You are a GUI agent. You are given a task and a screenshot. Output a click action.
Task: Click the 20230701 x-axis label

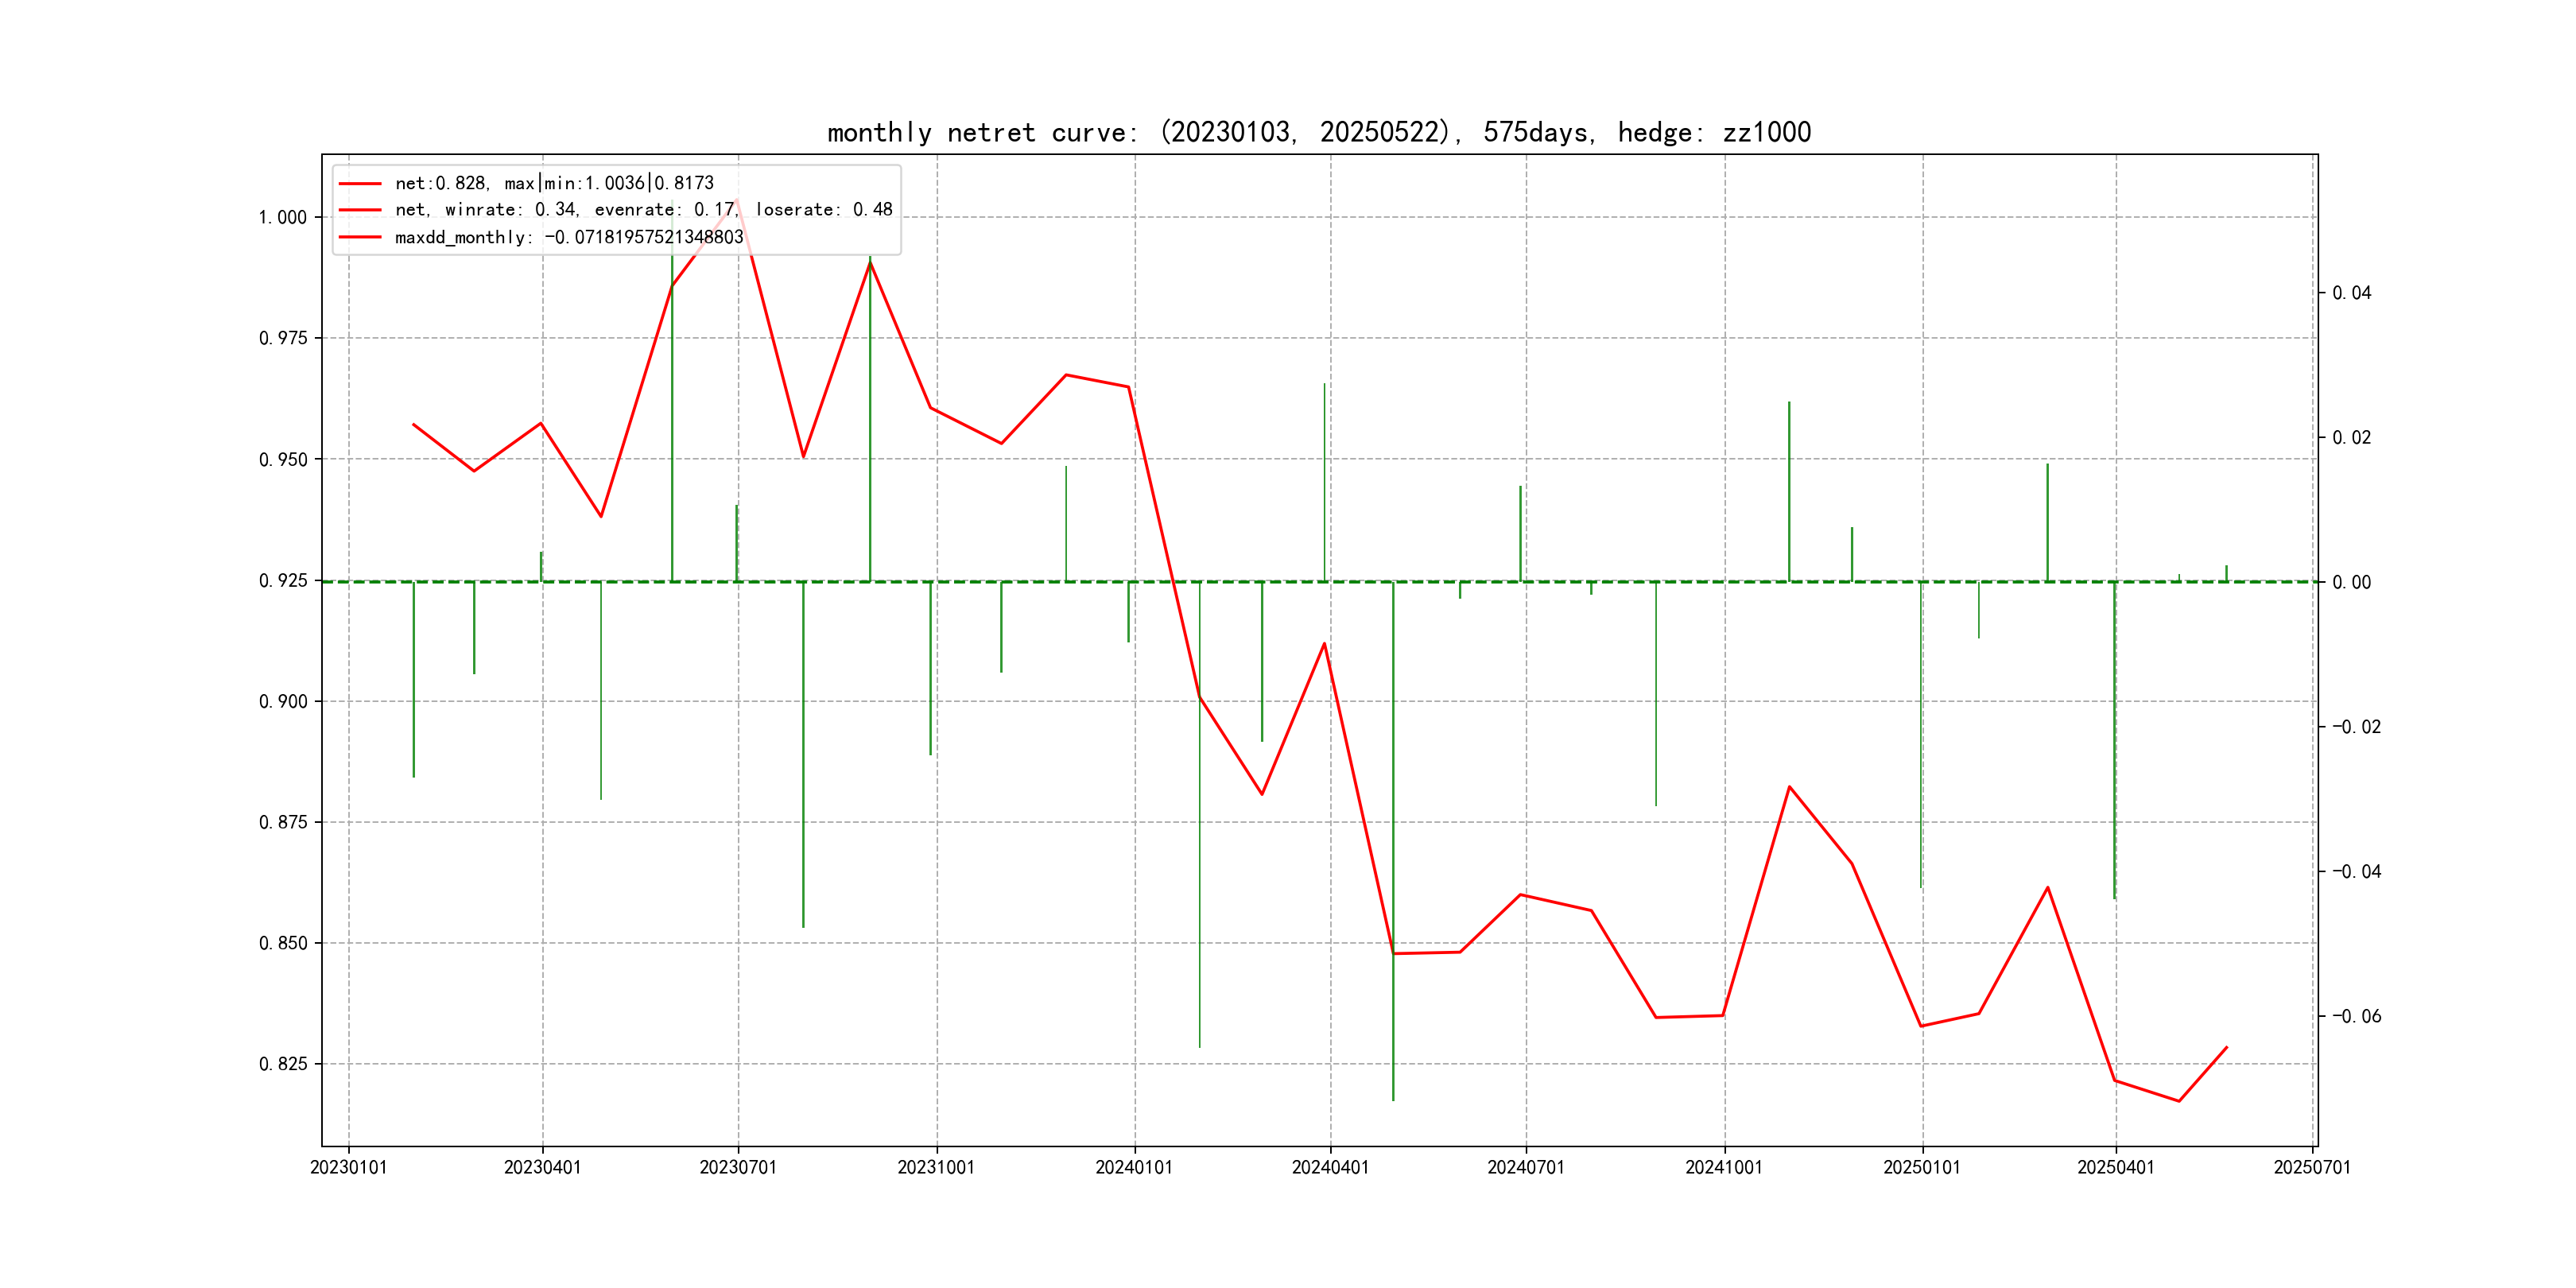pos(738,1167)
